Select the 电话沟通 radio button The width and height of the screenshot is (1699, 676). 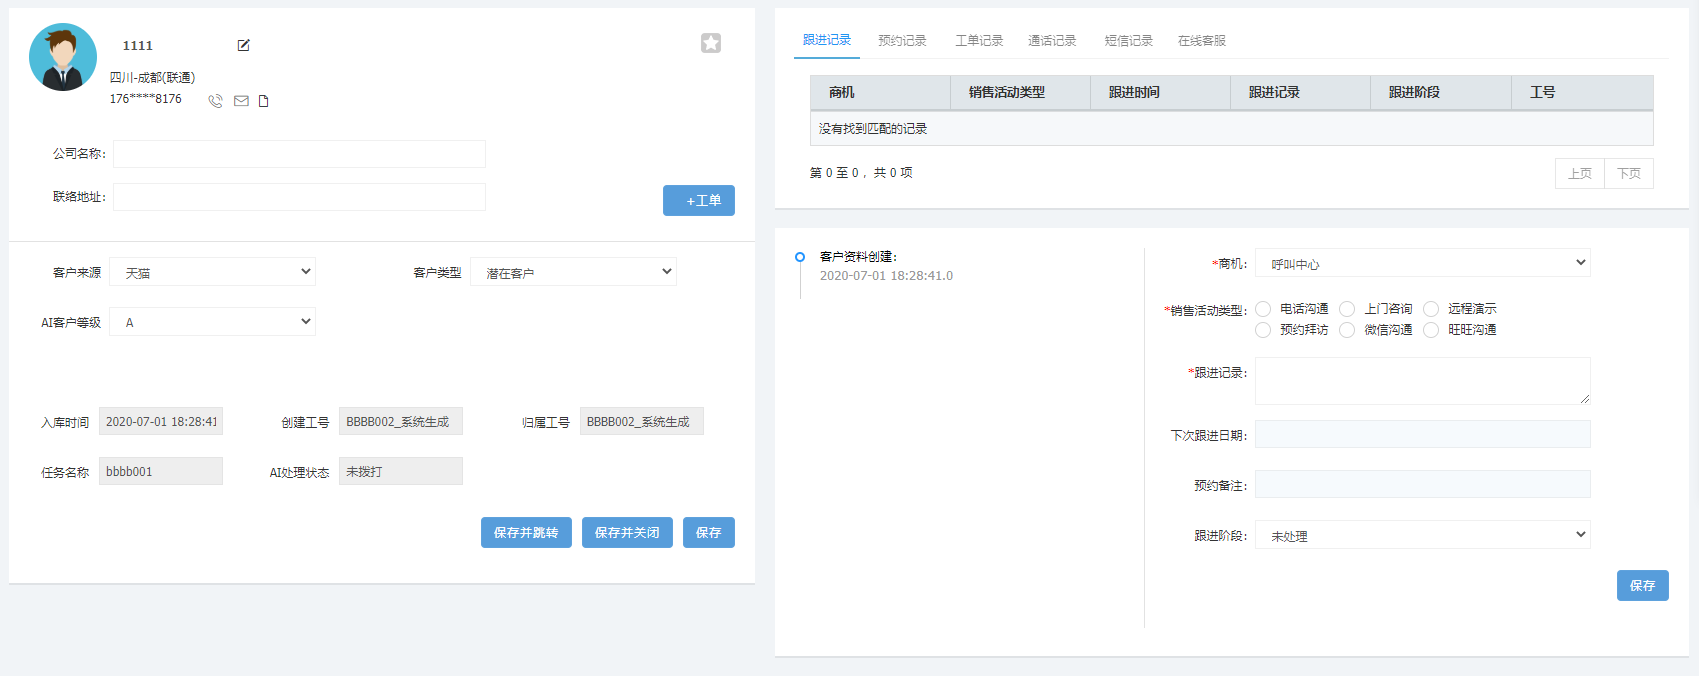pos(1263,309)
